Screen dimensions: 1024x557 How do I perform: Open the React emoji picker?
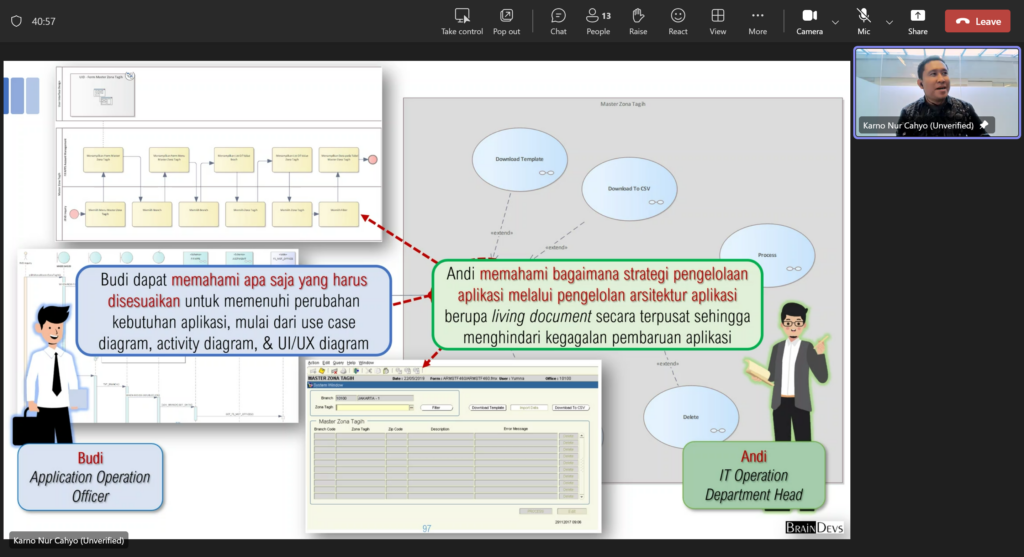coord(678,16)
